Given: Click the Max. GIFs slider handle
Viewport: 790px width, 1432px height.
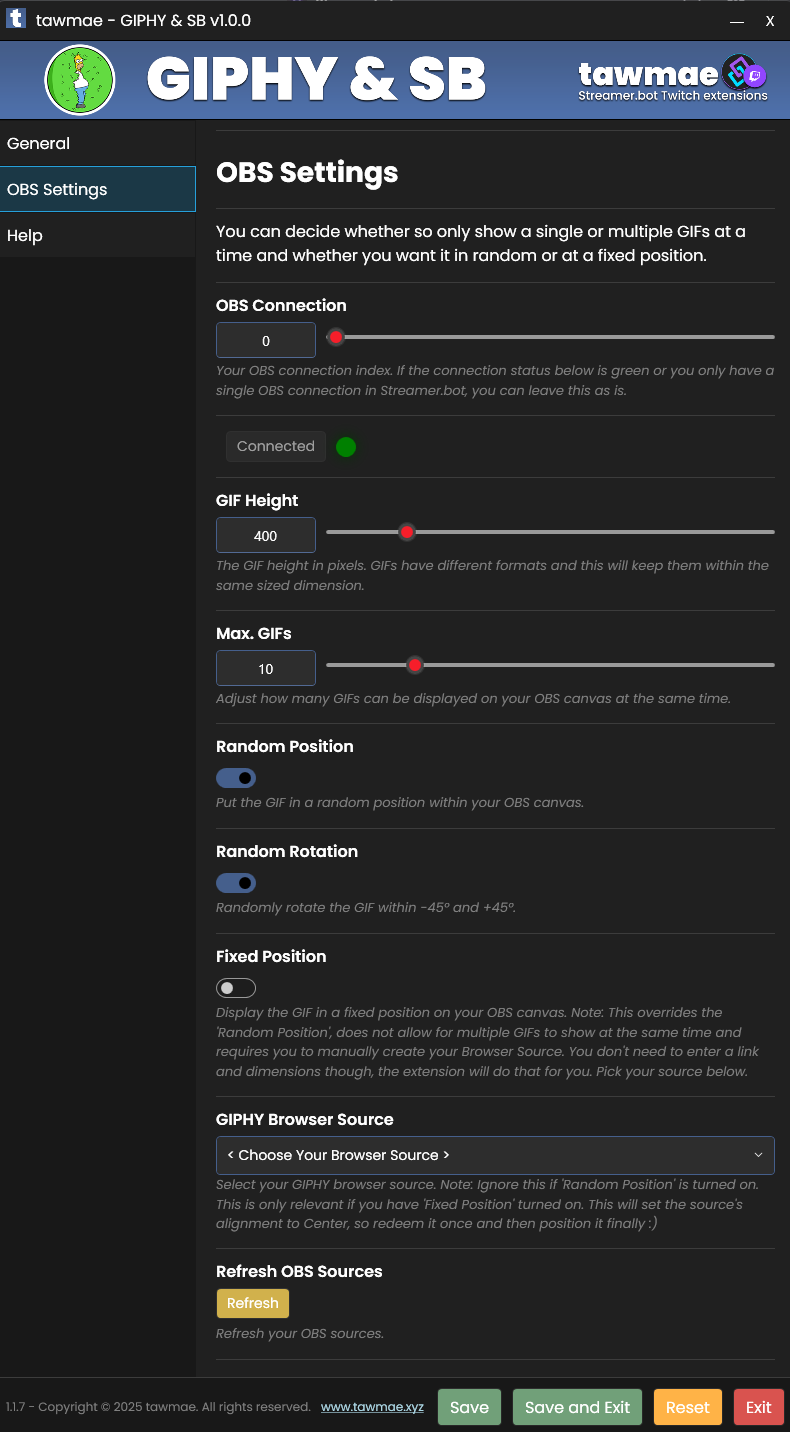Looking at the screenshot, I should pyautogui.click(x=415, y=665).
